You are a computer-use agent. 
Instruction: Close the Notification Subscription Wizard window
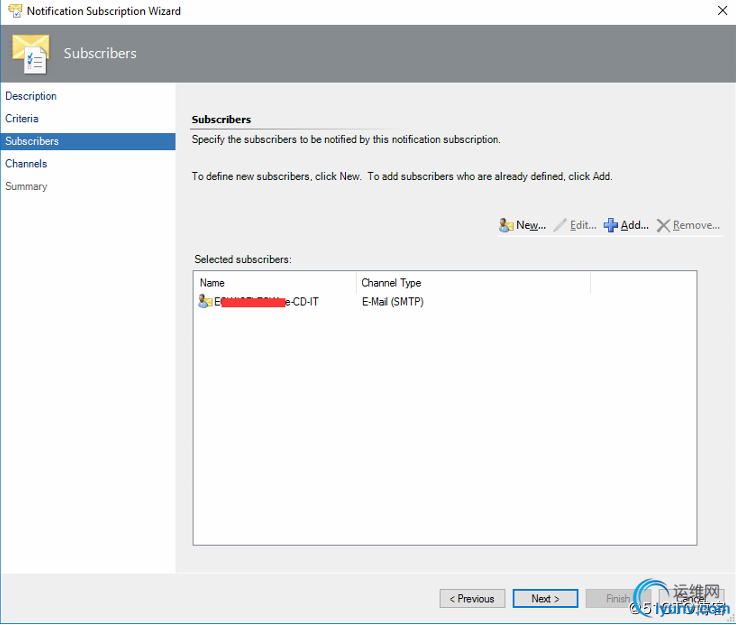[x=722, y=10]
